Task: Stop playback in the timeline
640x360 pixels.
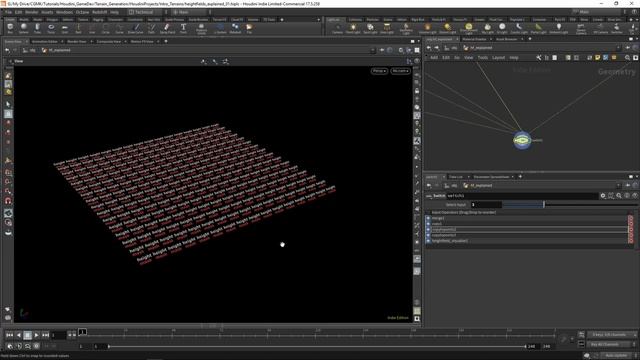Action: pyautogui.click(x=27, y=335)
